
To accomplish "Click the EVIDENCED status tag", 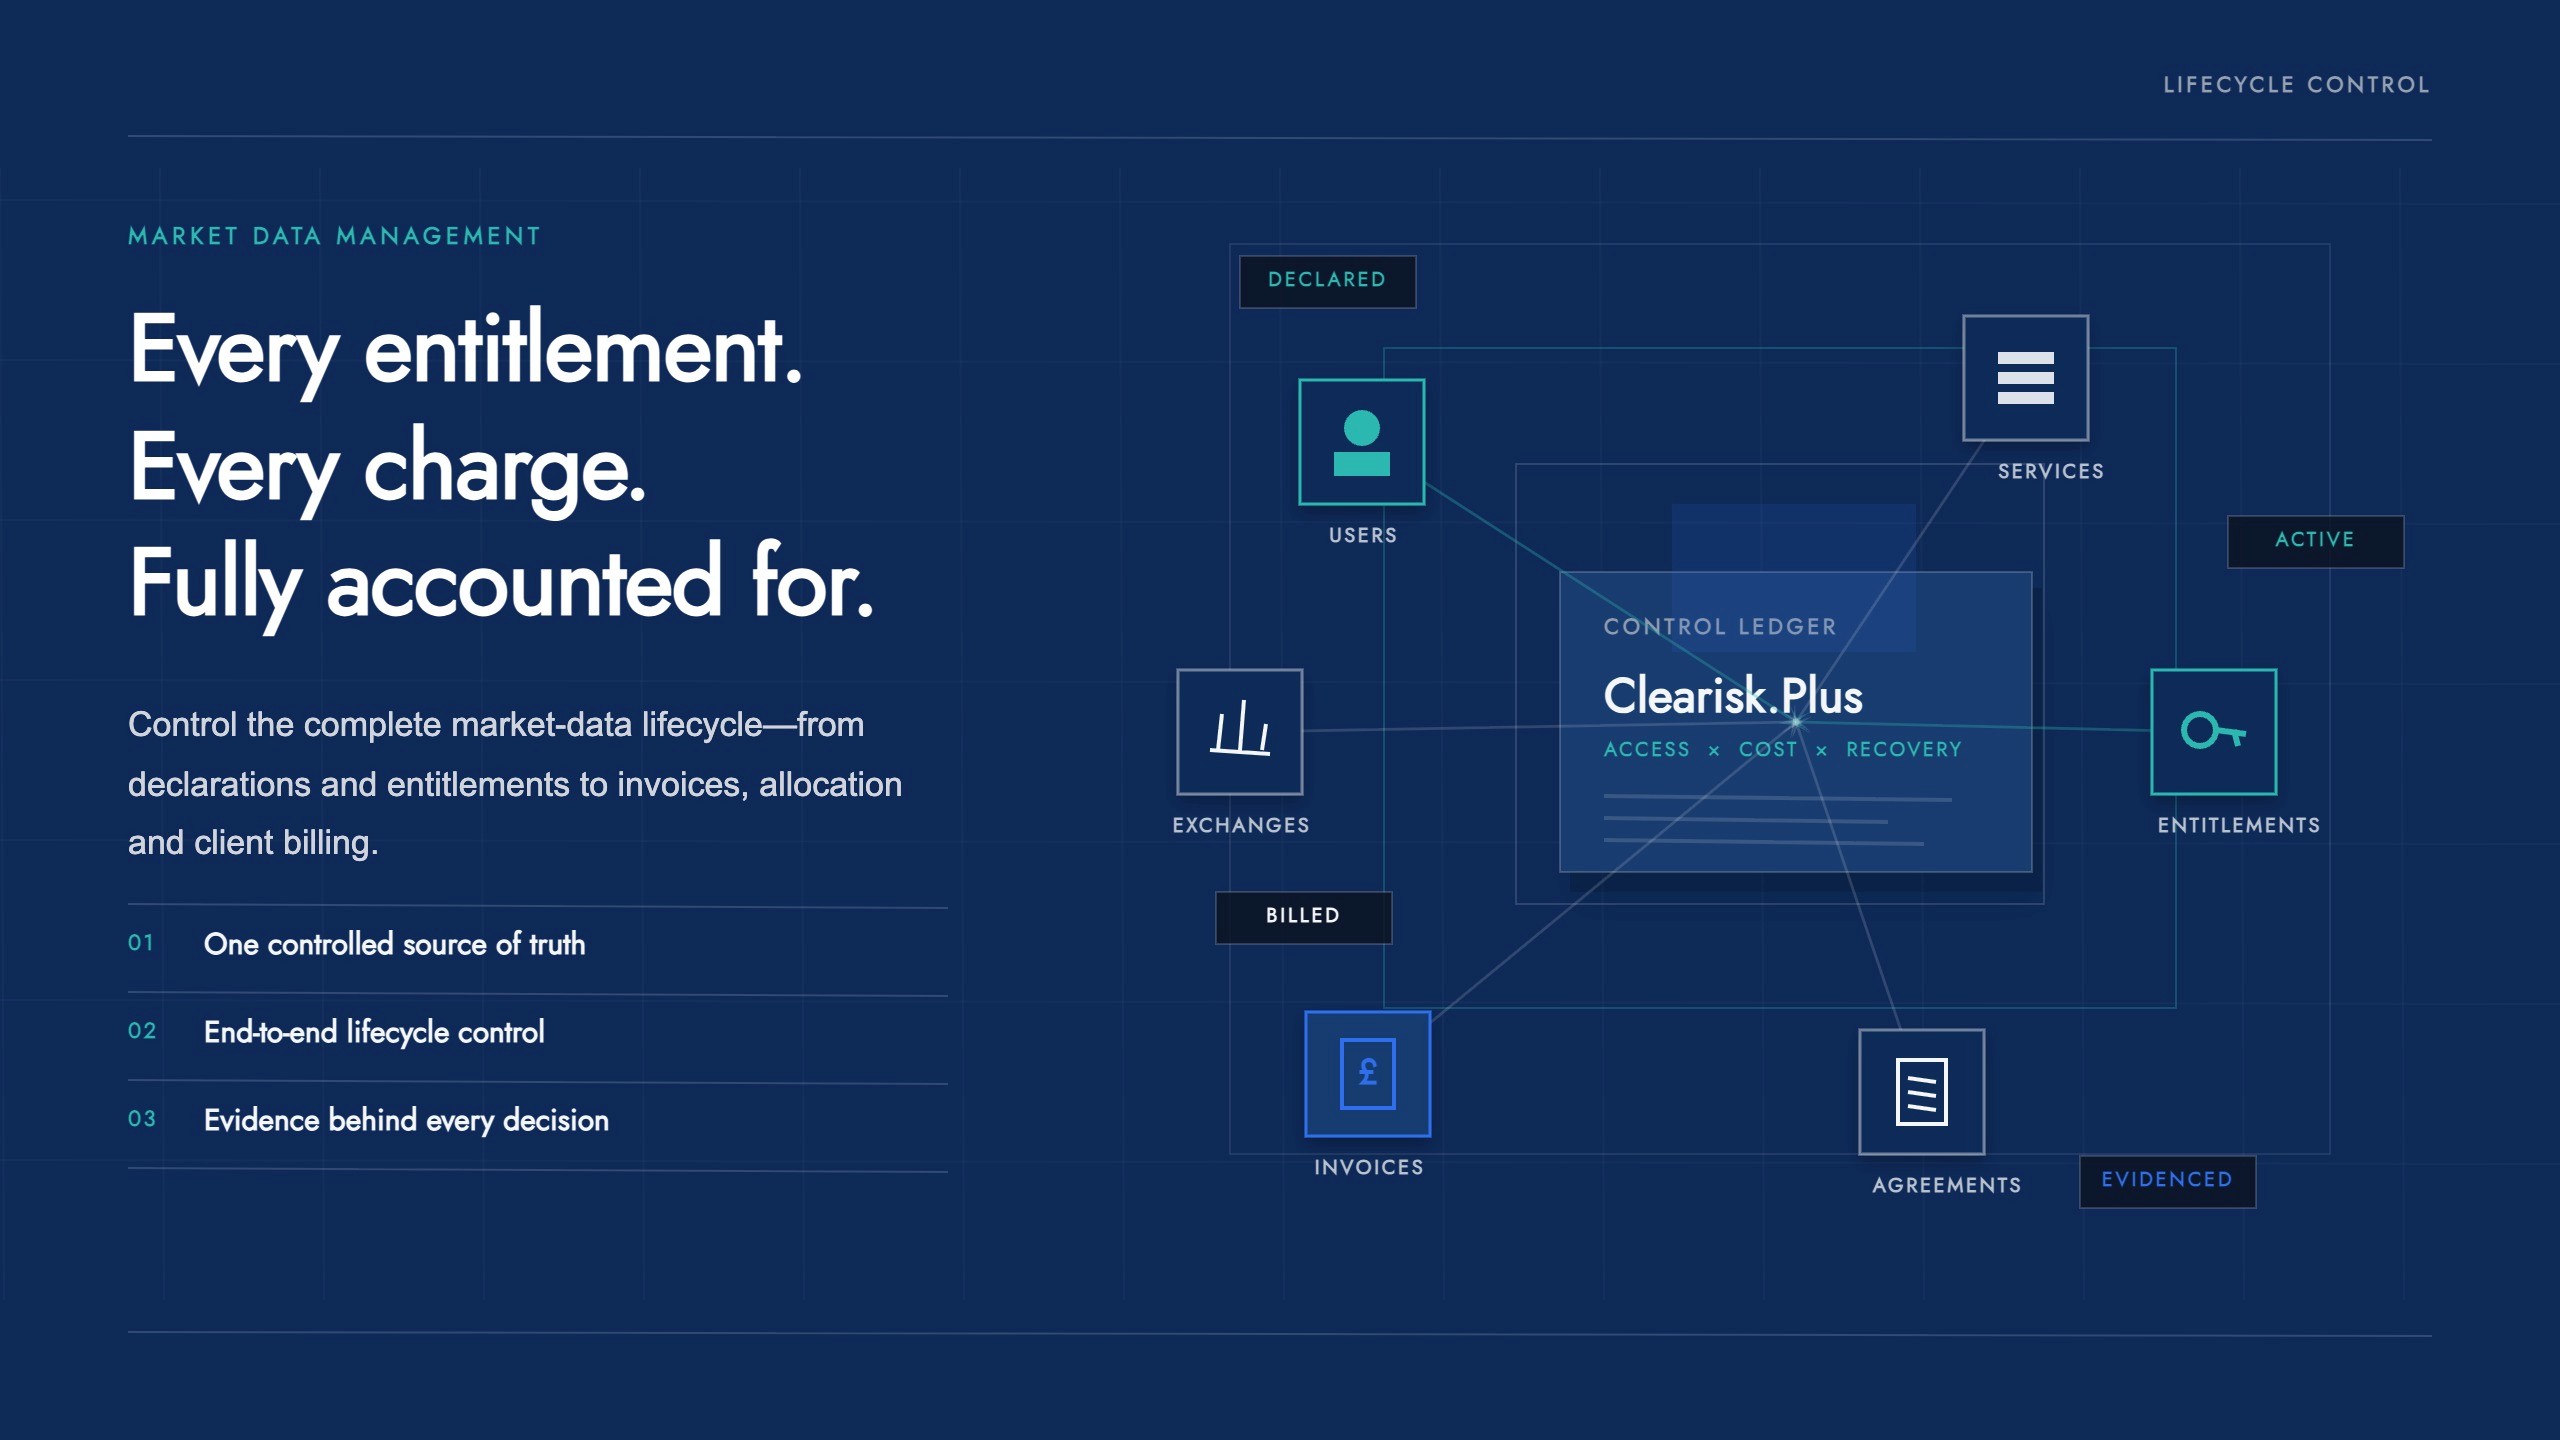I will tap(2167, 1181).
